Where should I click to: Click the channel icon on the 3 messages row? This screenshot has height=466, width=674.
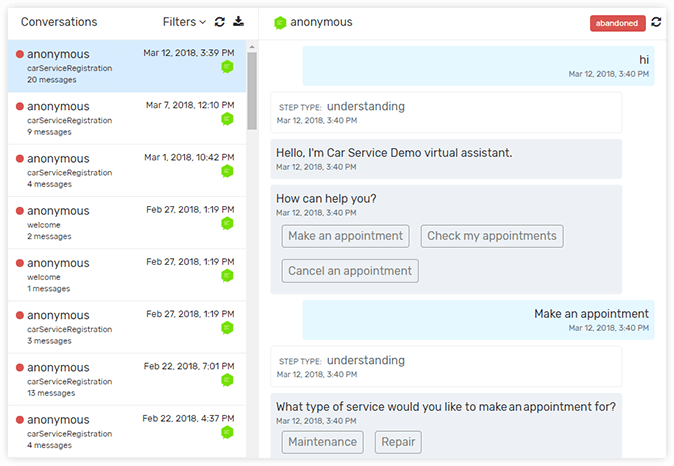tap(227, 328)
